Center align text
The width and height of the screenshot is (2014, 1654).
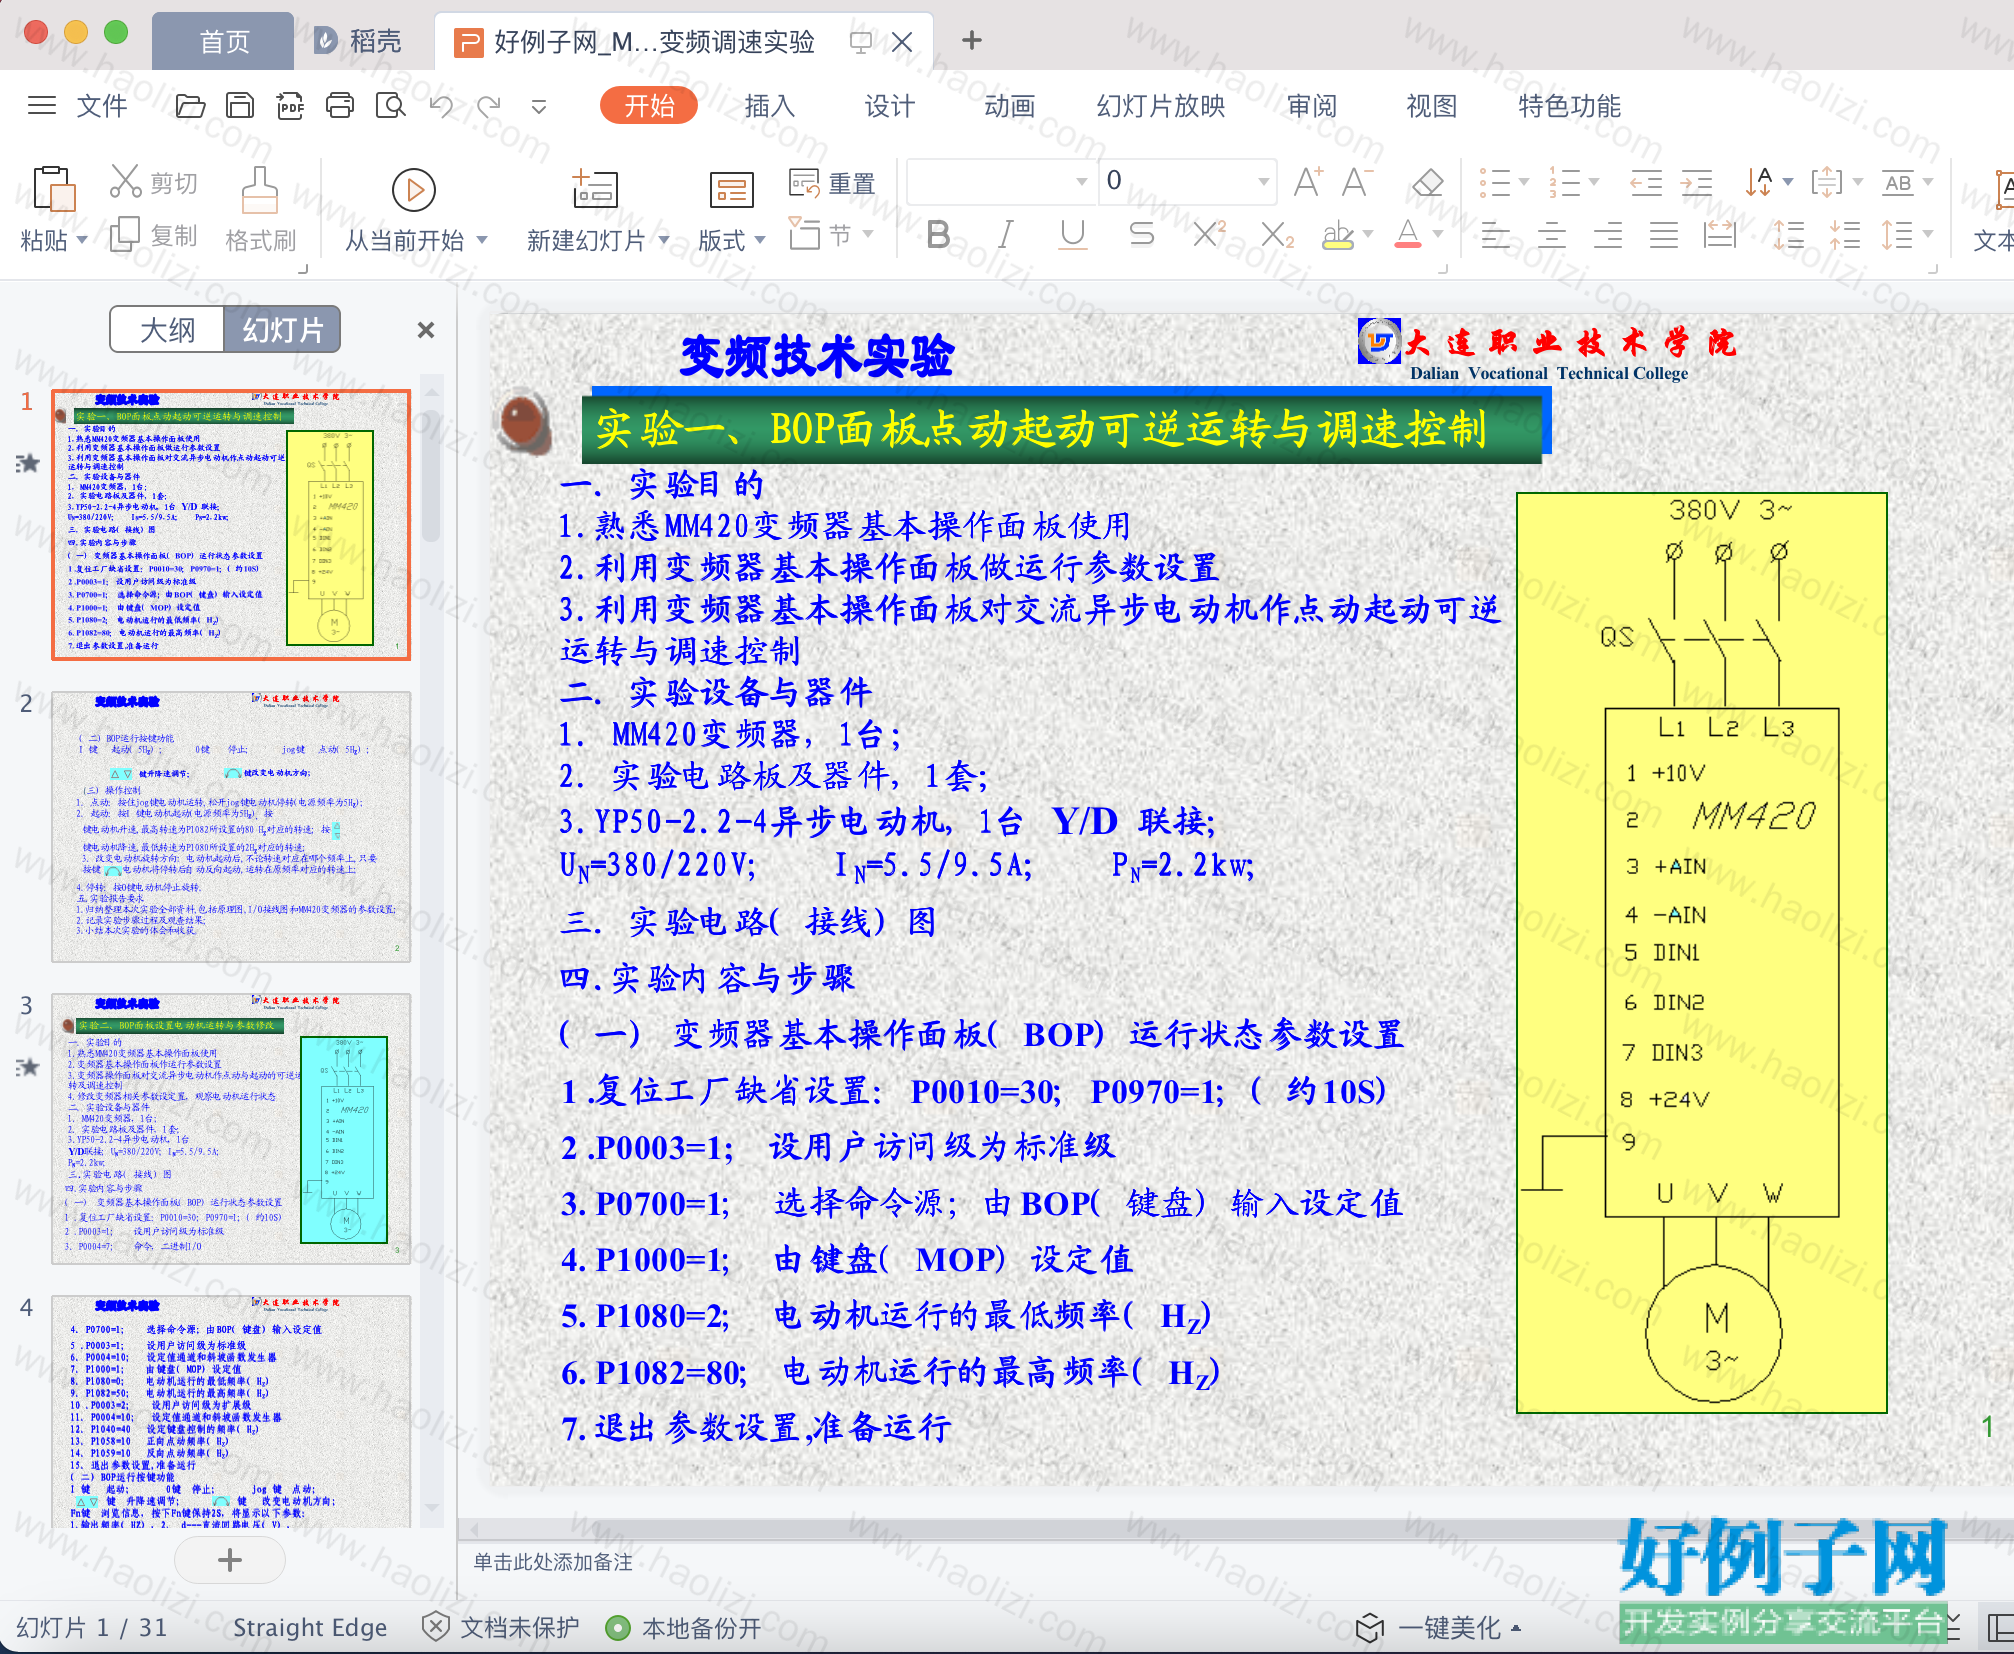[x=1551, y=236]
